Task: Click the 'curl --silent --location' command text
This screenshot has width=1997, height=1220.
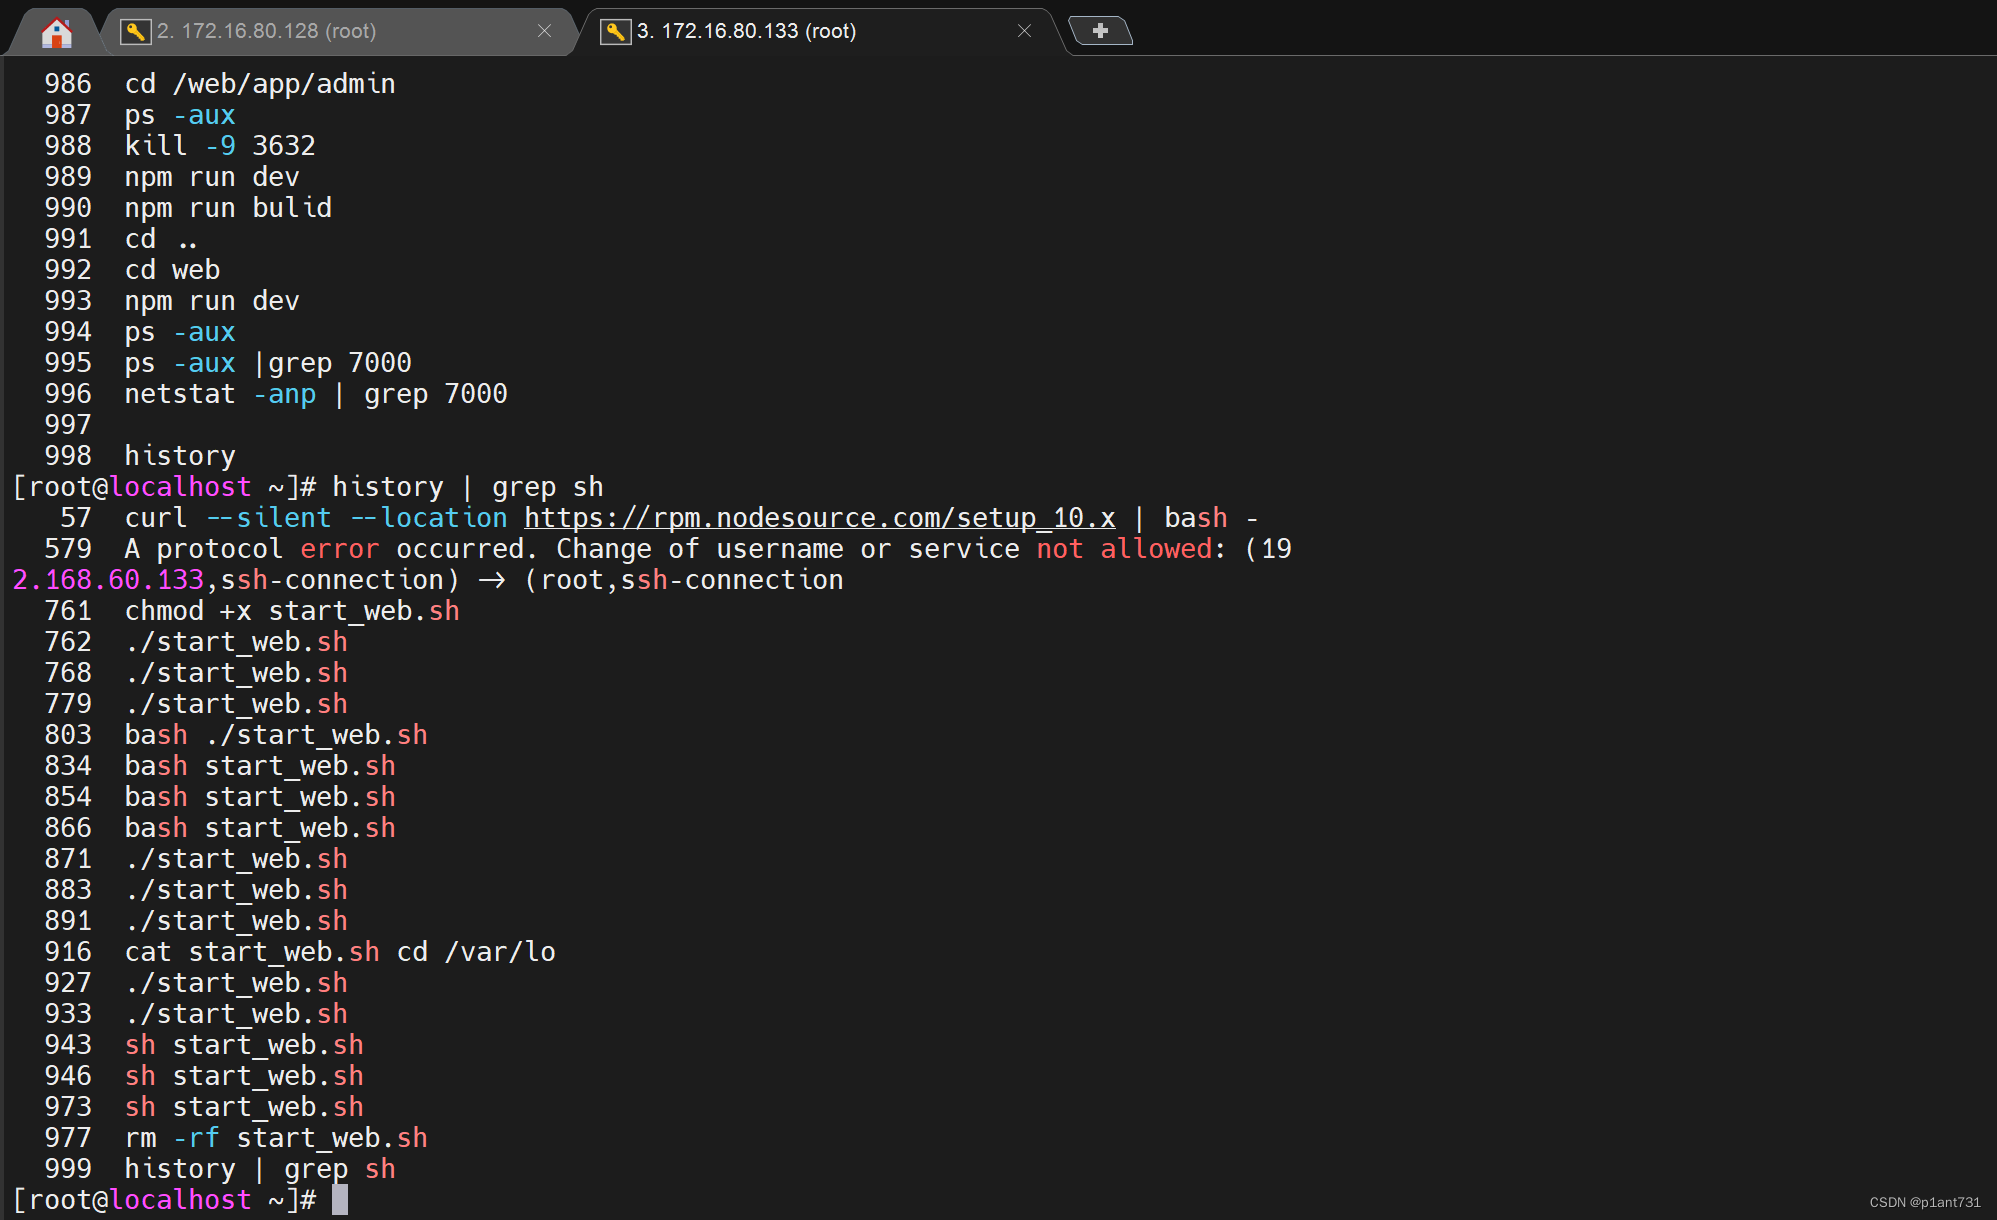Action: (x=315, y=518)
